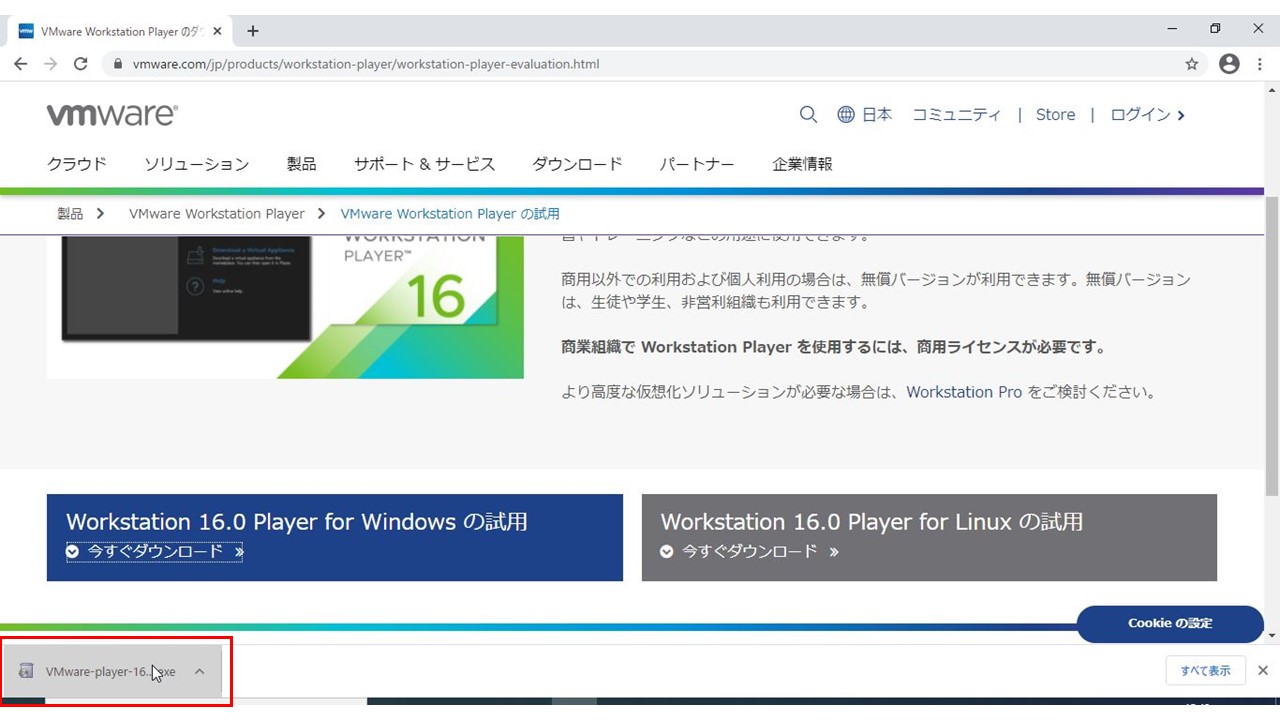The width and height of the screenshot is (1280, 720).
Task: Click 製品 in the breadcrumb
Action: [70, 214]
